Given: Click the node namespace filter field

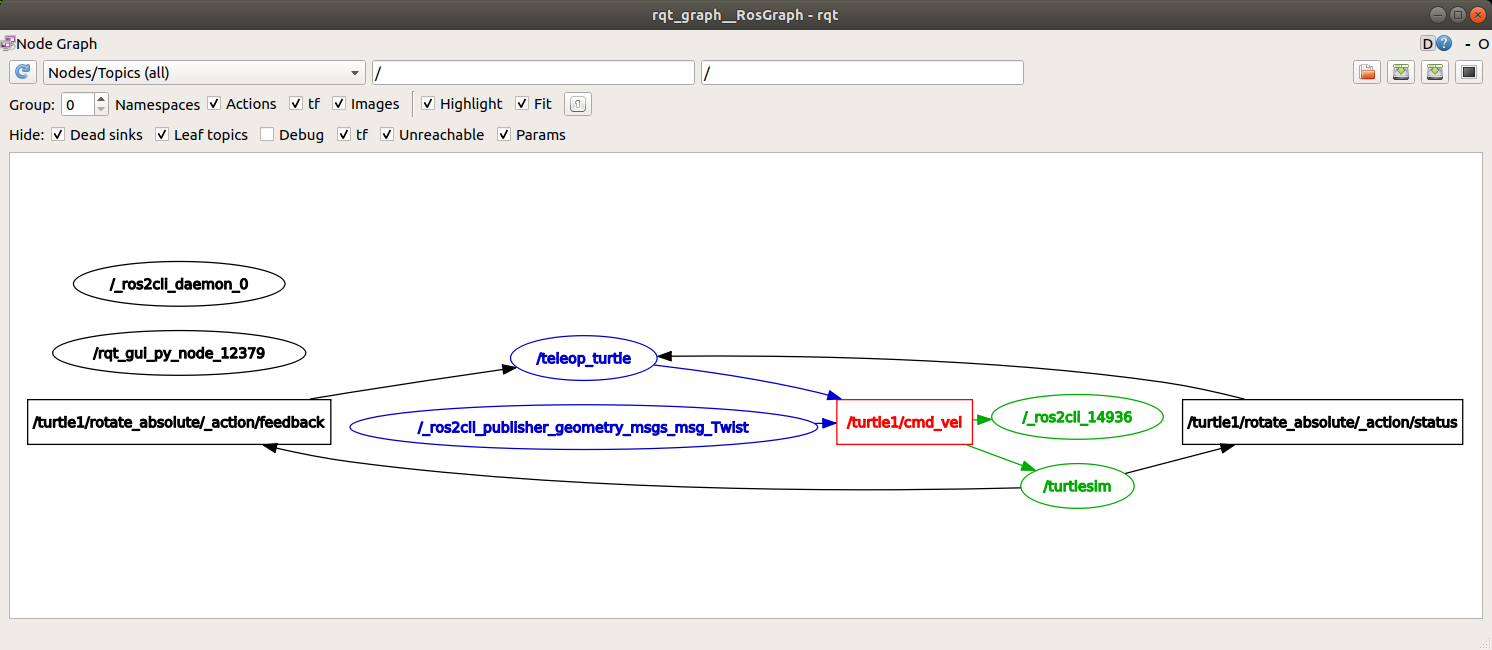Looking at the screenshot, I should coord(533,73).
